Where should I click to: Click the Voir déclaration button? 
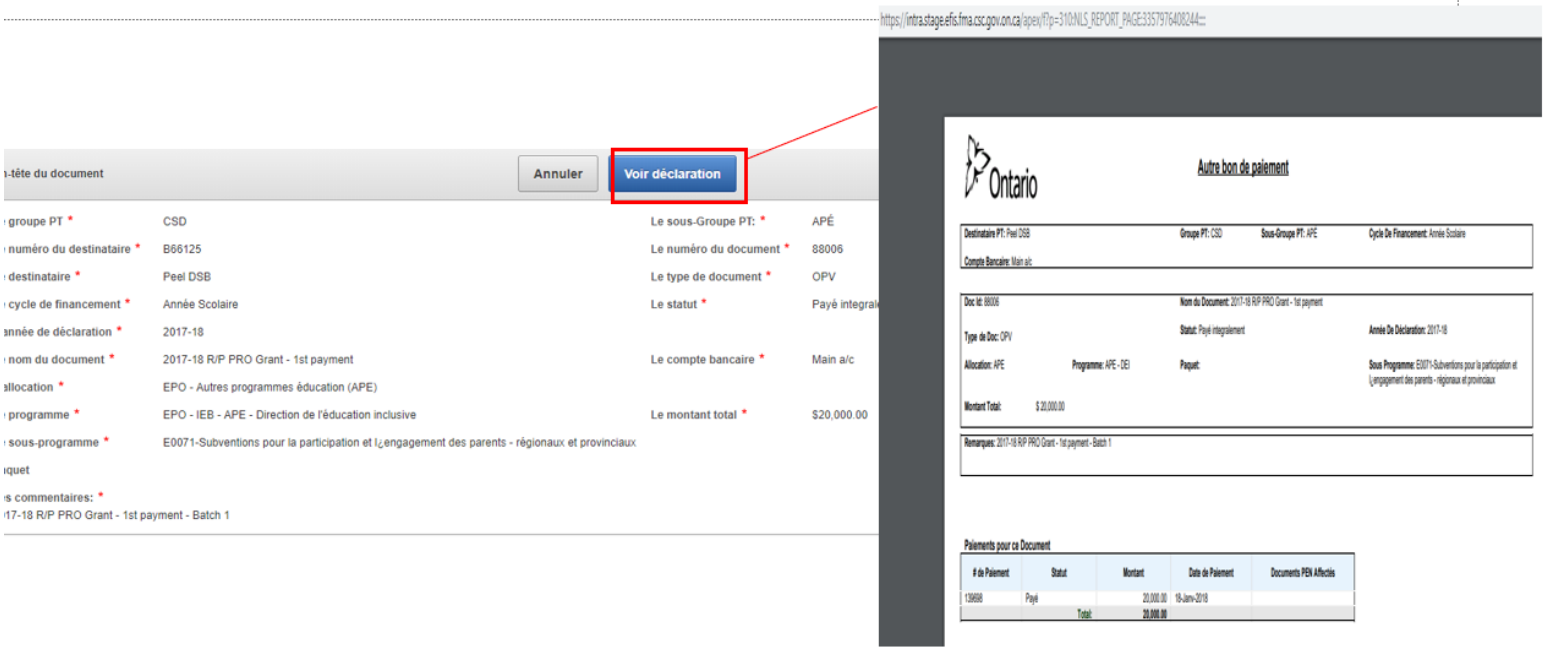672,174
